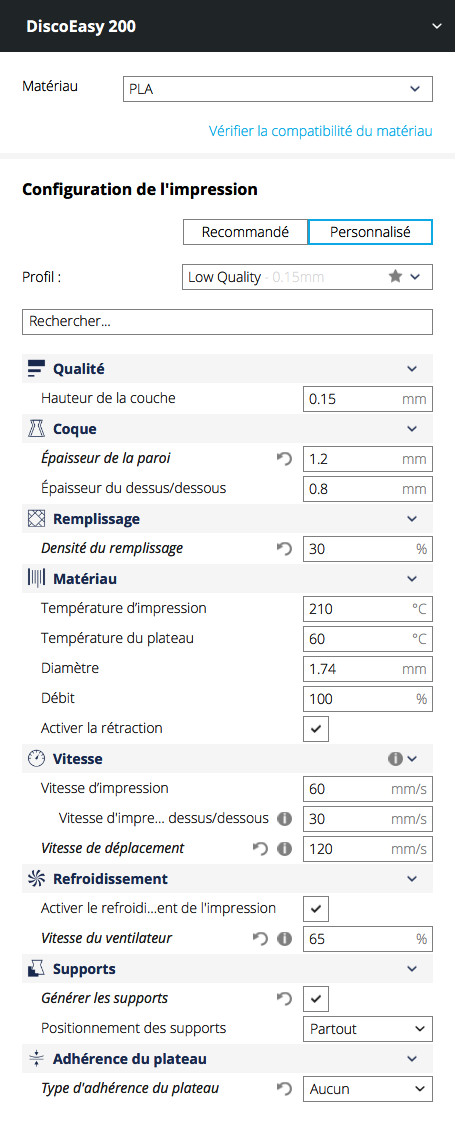This screenshot has width=455, height=1125.
Task: Click the Rechercher search field
Action: pyautogui.click(x=228, y=322)
